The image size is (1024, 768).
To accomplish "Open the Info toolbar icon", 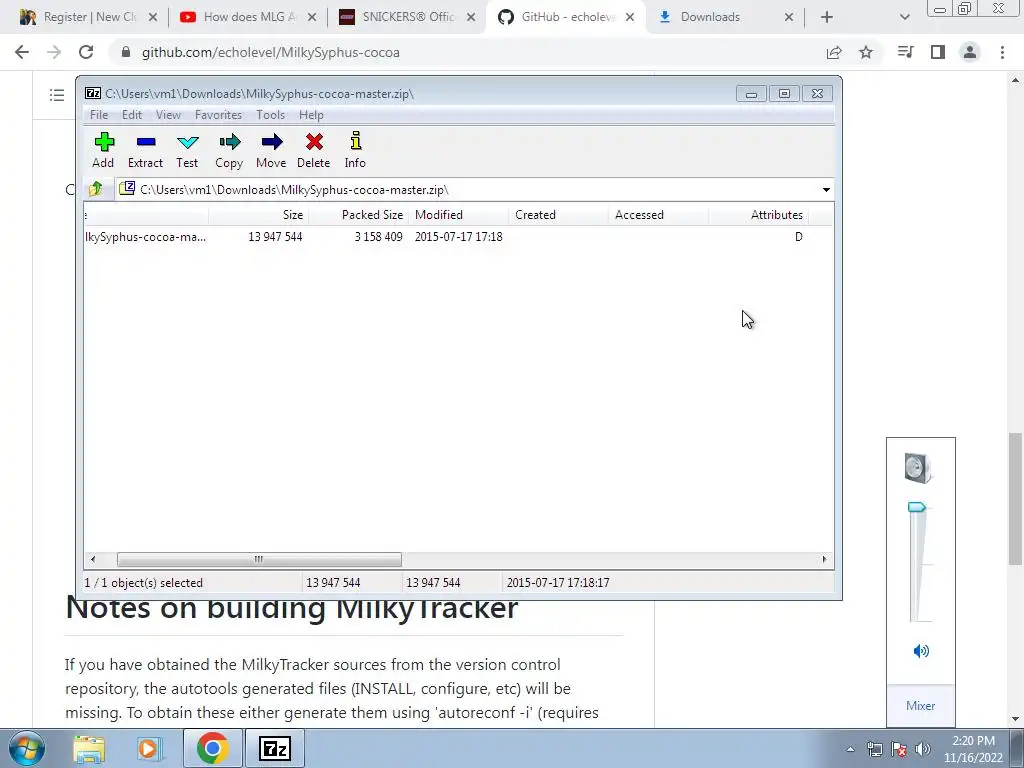I will tap(355, 150).
